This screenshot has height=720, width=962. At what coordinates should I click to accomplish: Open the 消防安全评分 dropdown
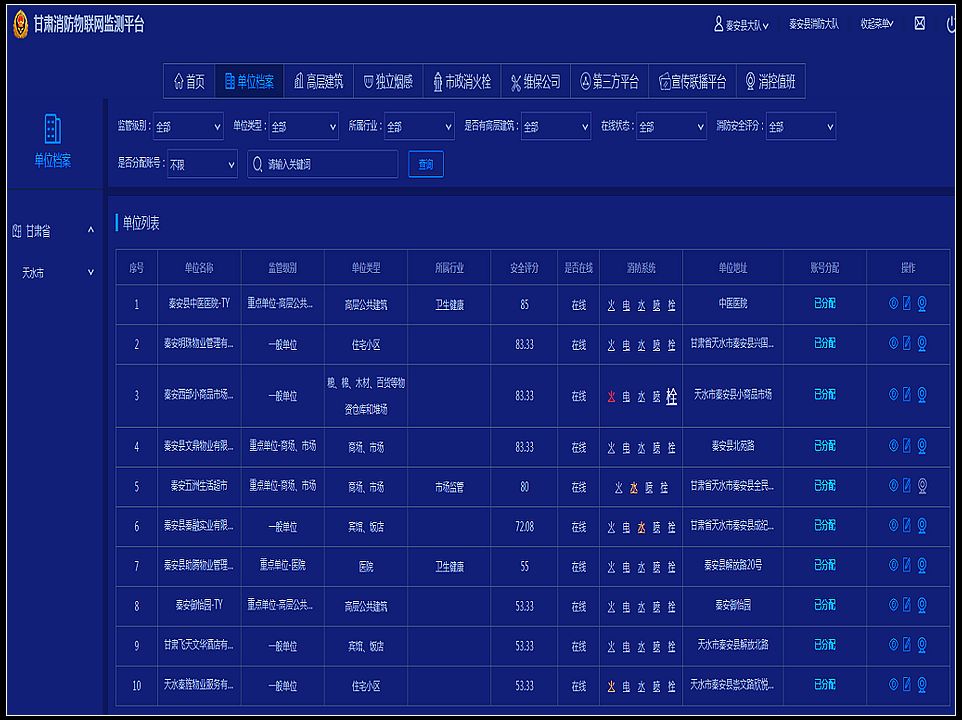coord(800,127)
